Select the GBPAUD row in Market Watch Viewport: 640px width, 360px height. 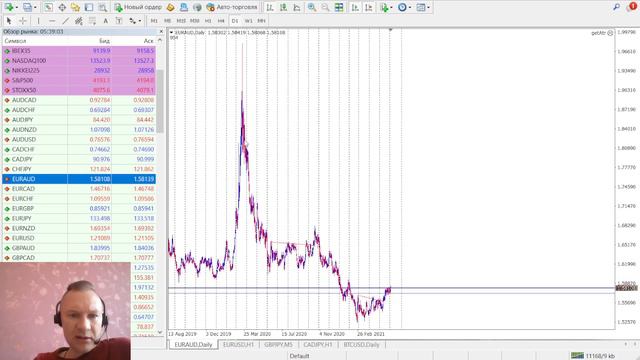(x=79, y=248)
